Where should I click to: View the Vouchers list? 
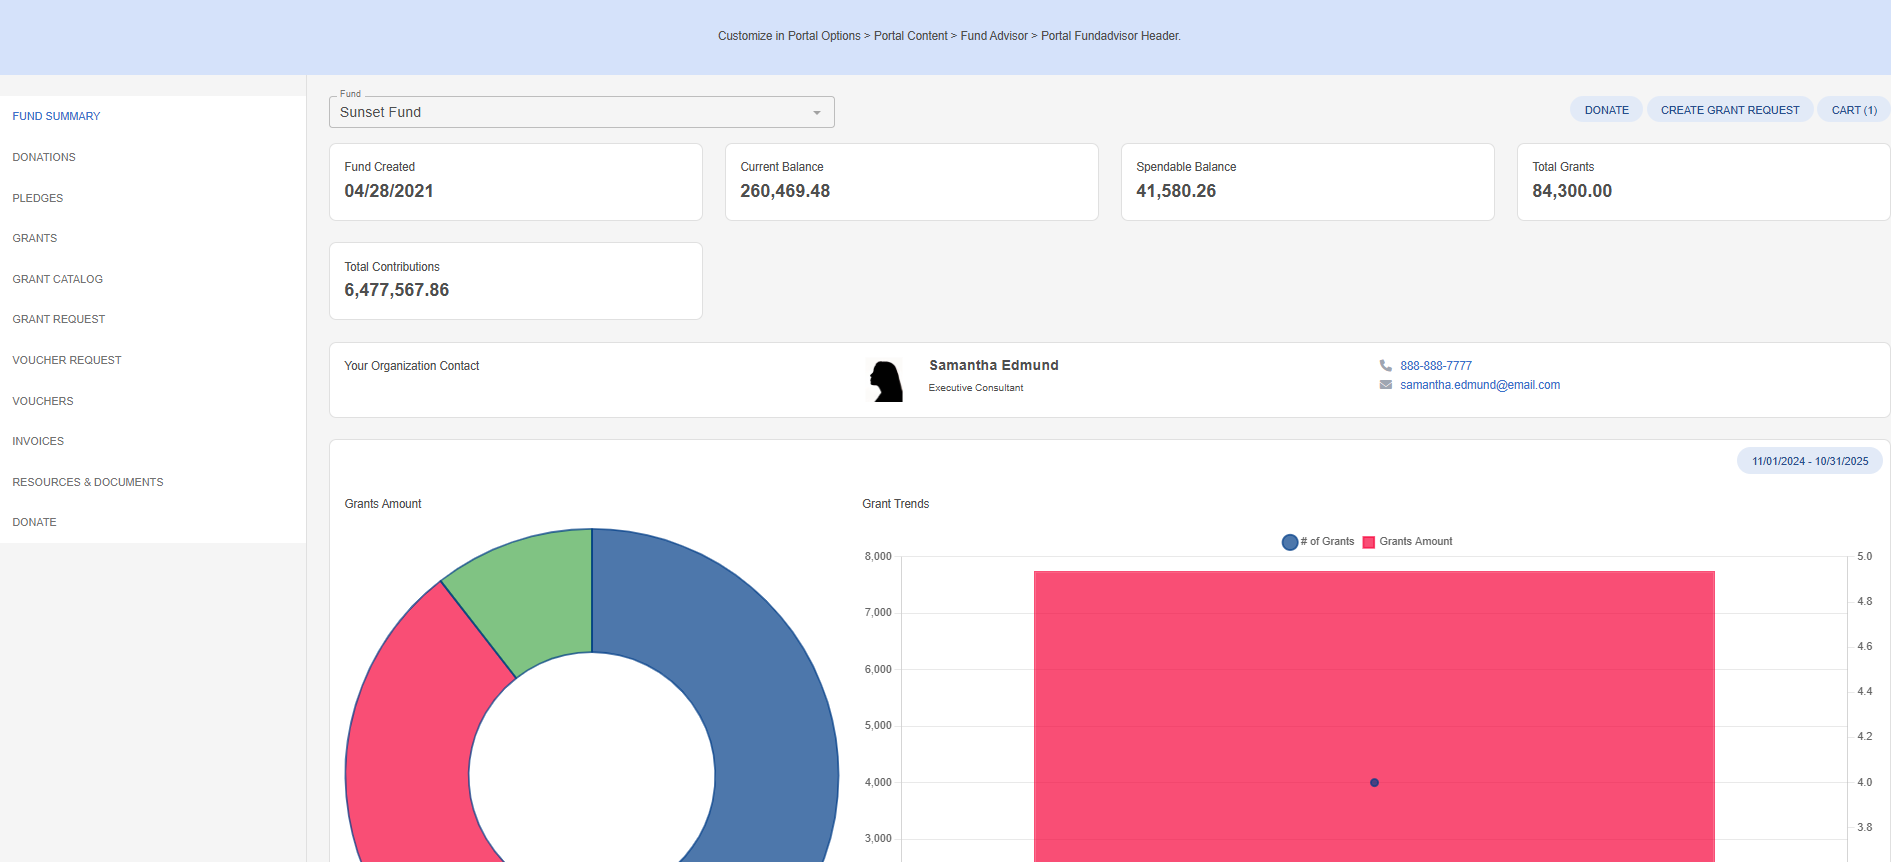pos(43,401)
